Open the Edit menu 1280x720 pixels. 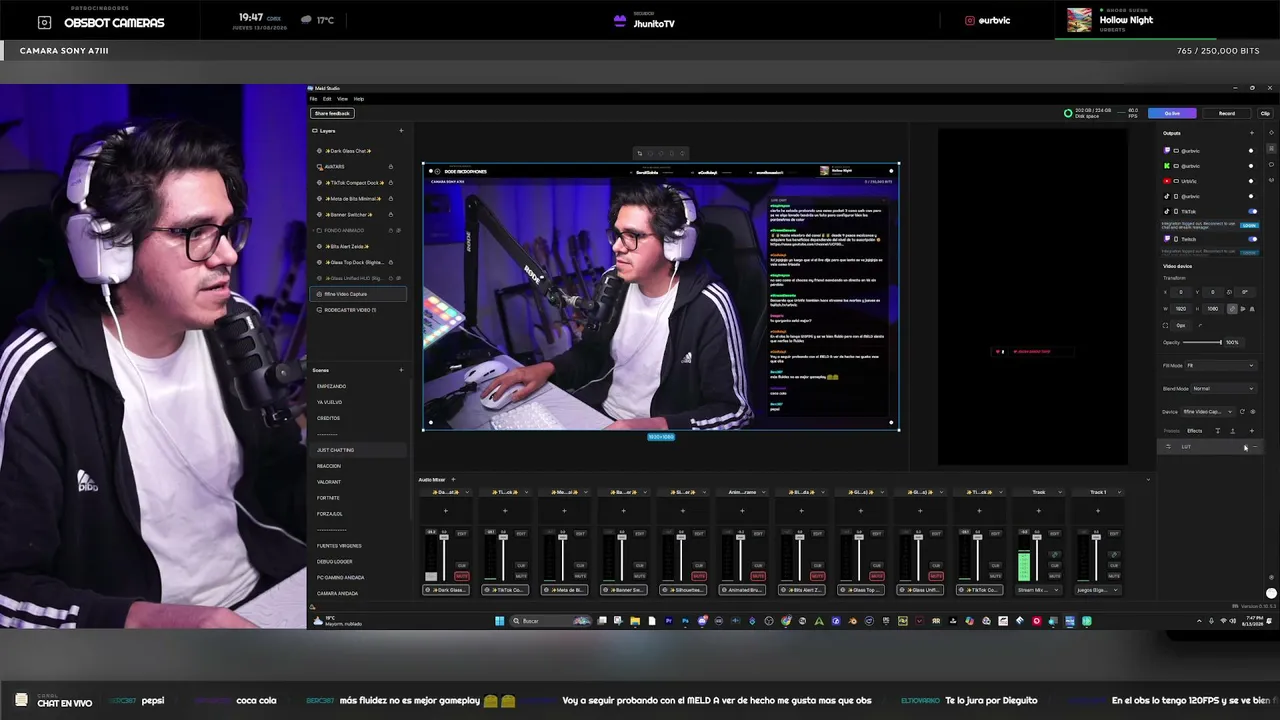pos(327,99)
